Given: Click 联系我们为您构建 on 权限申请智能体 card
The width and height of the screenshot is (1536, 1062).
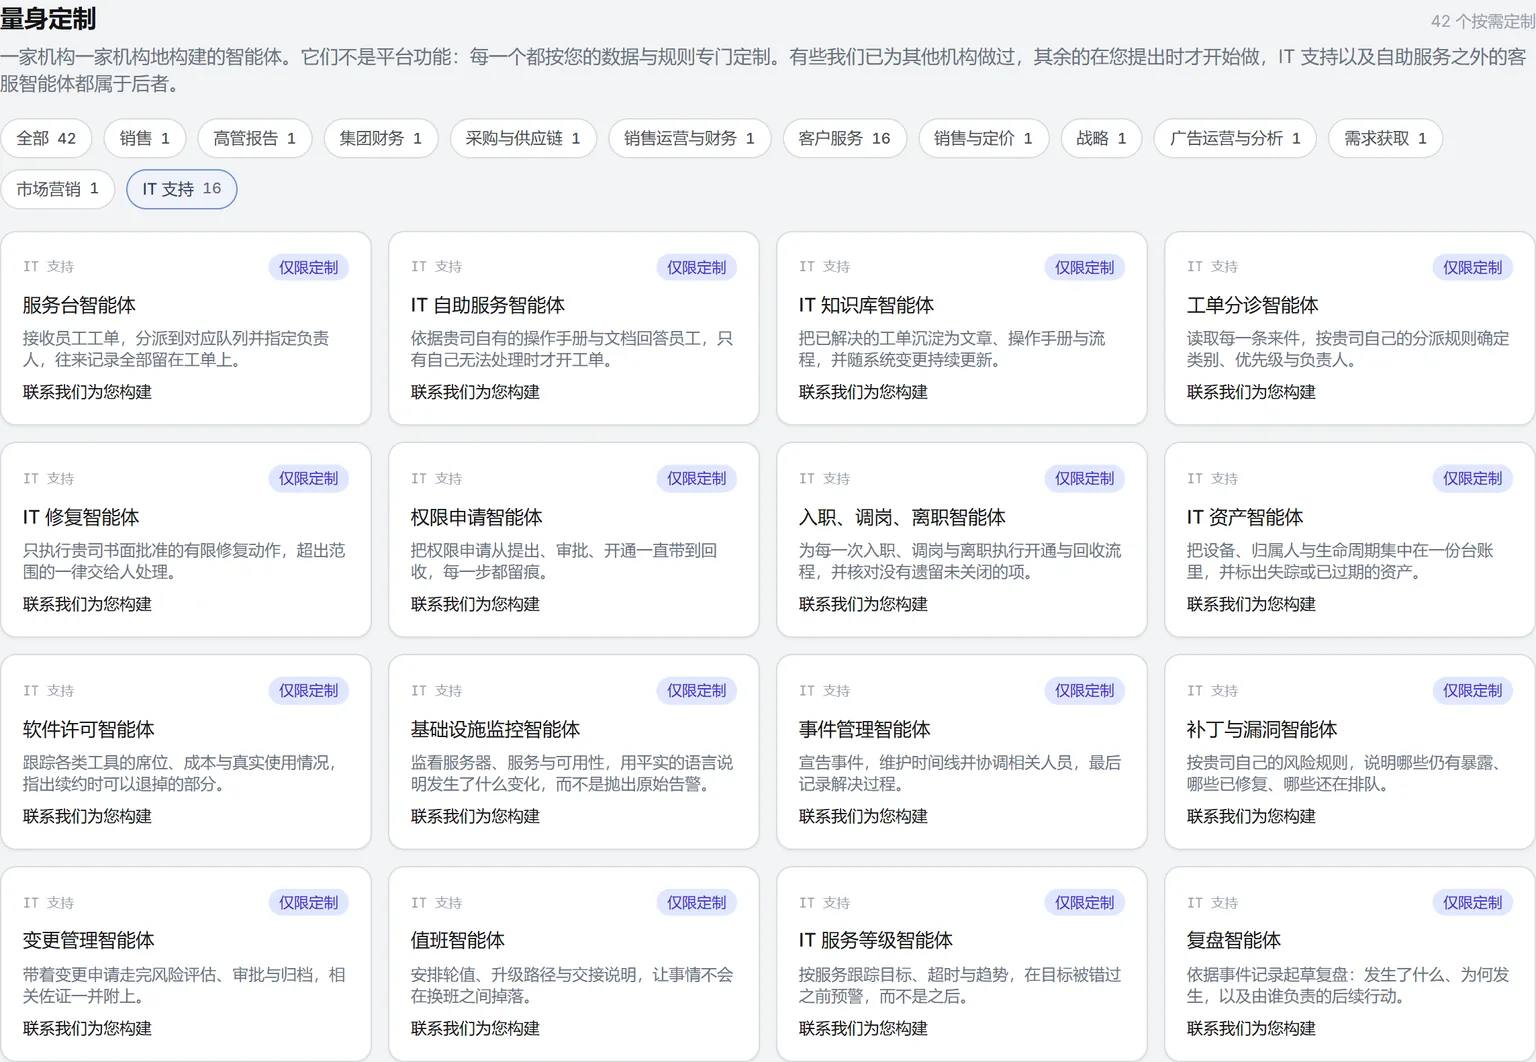Looking at the screenshot, I should click(475, 604).
